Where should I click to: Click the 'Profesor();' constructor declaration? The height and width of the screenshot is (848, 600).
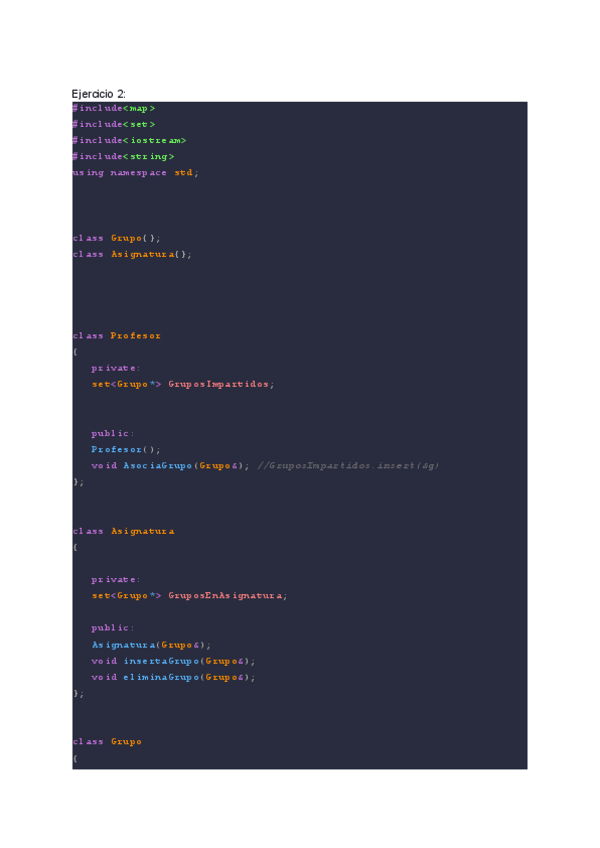(x=126, y=449)
